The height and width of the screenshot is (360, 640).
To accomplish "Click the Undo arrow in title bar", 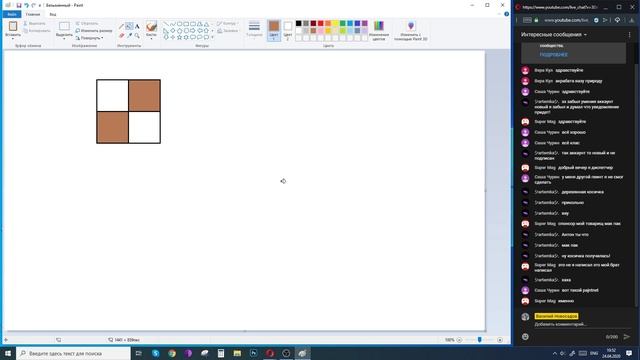I will point(27,5).
